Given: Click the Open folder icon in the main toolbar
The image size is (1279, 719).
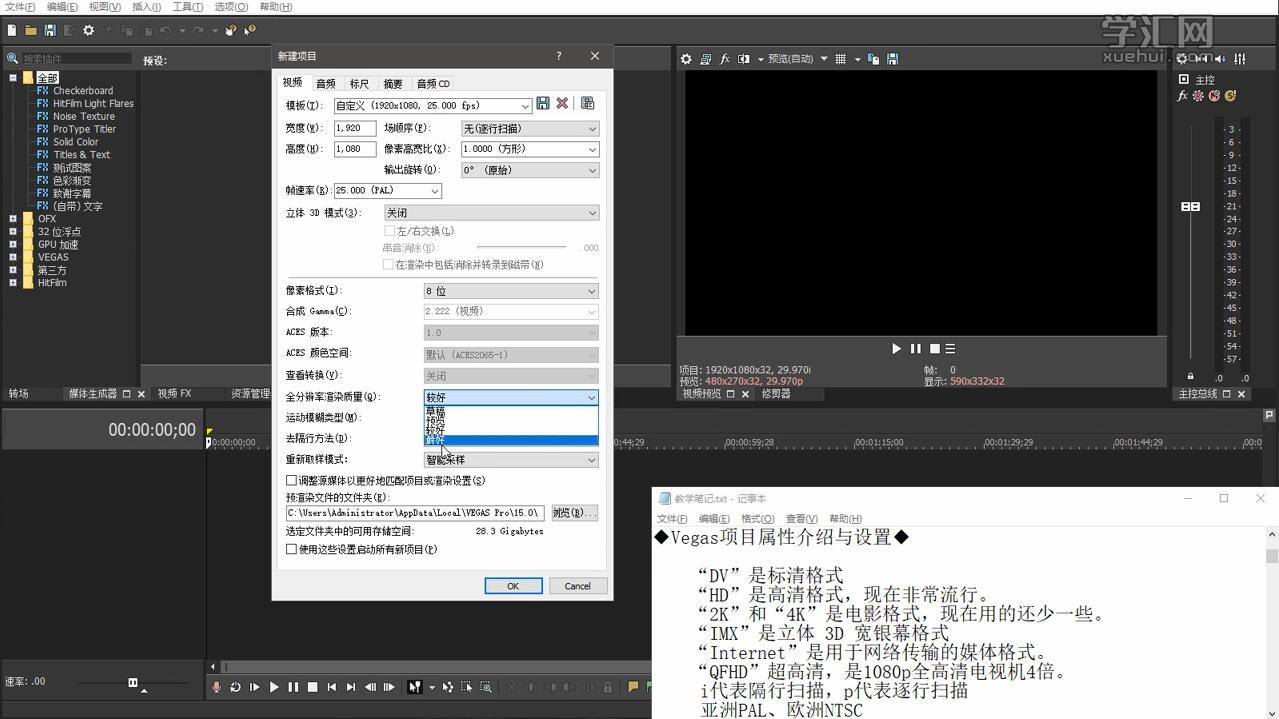Looking at the screenshot, I should (x=31, y=31).
